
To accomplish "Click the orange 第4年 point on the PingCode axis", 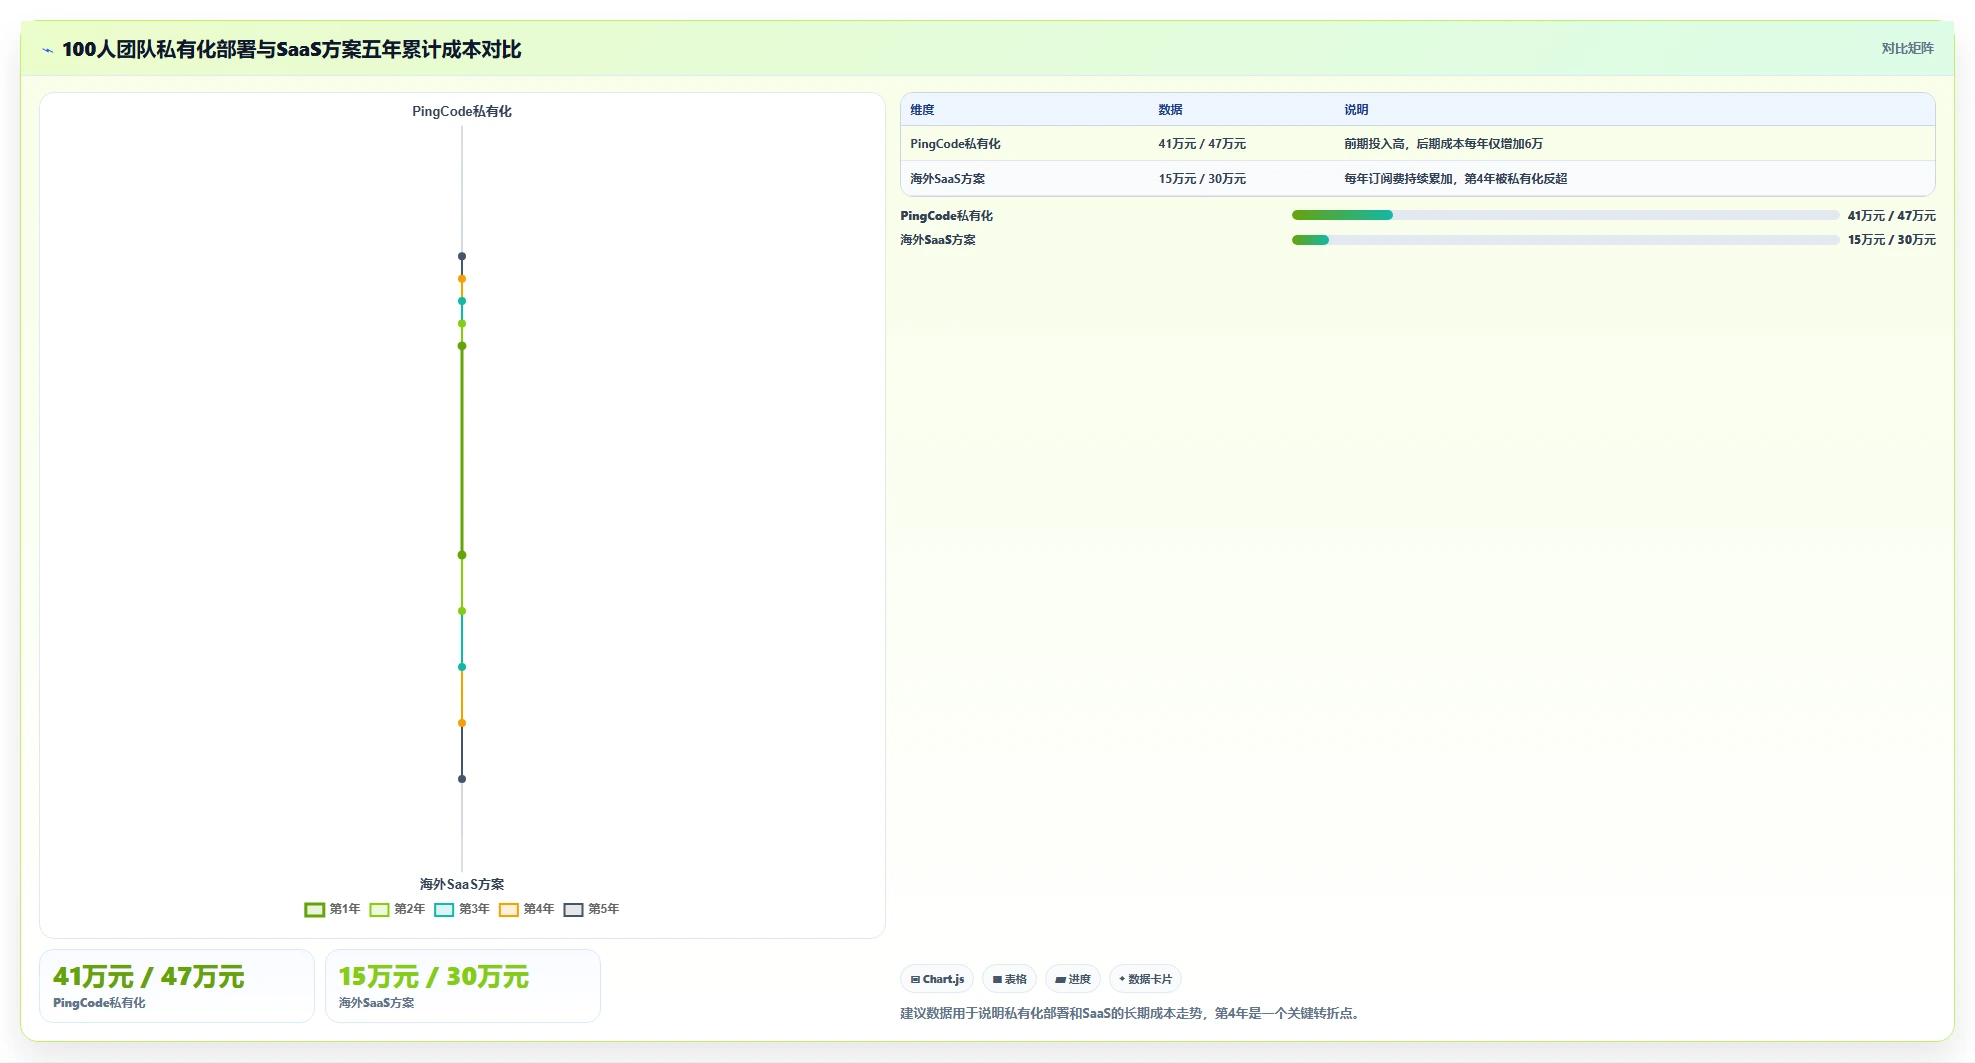I will click(462, 279).
